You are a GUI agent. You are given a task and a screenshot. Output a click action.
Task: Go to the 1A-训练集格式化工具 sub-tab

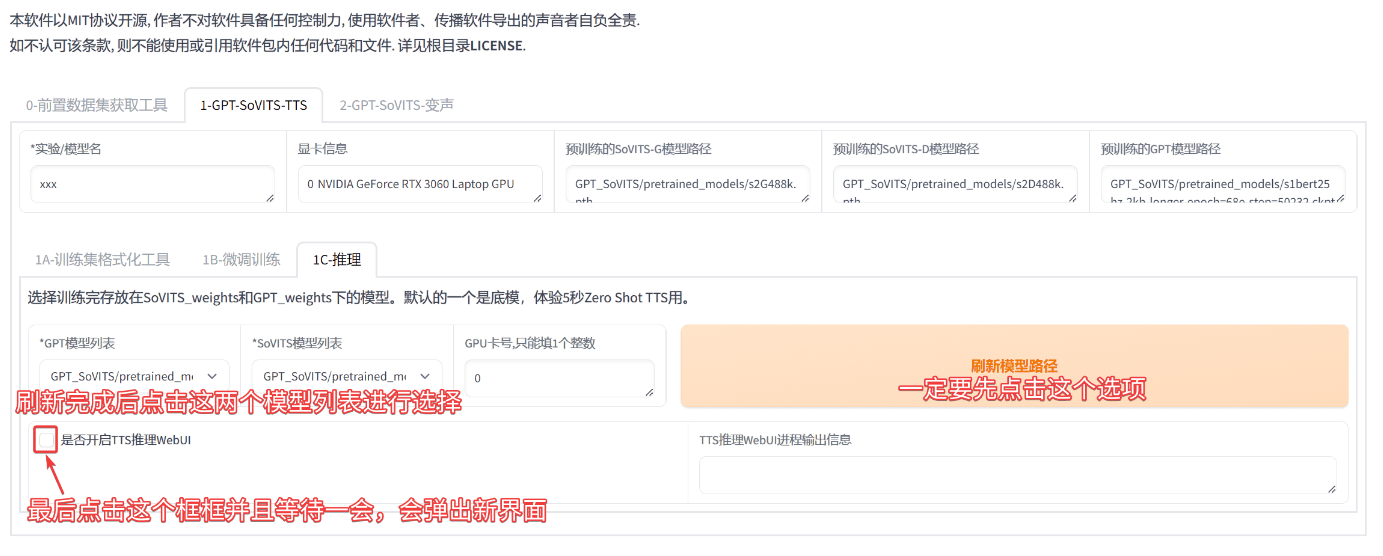point(103,259)
